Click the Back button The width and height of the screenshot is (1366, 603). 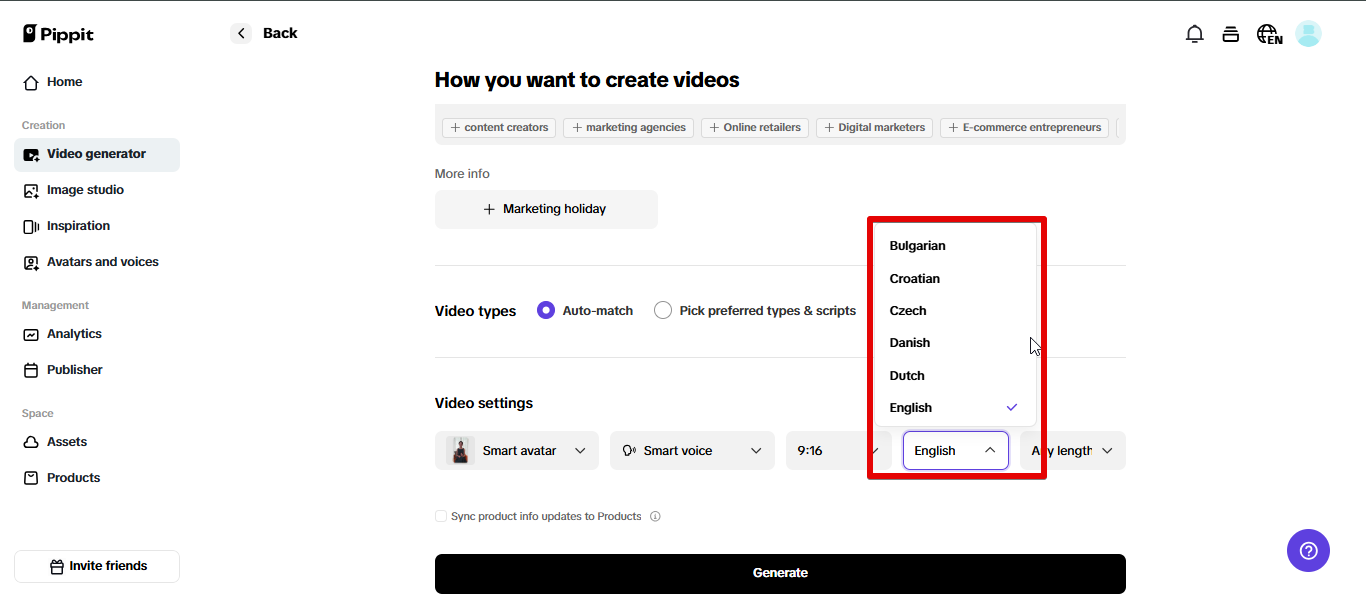[x=263, y=32]
